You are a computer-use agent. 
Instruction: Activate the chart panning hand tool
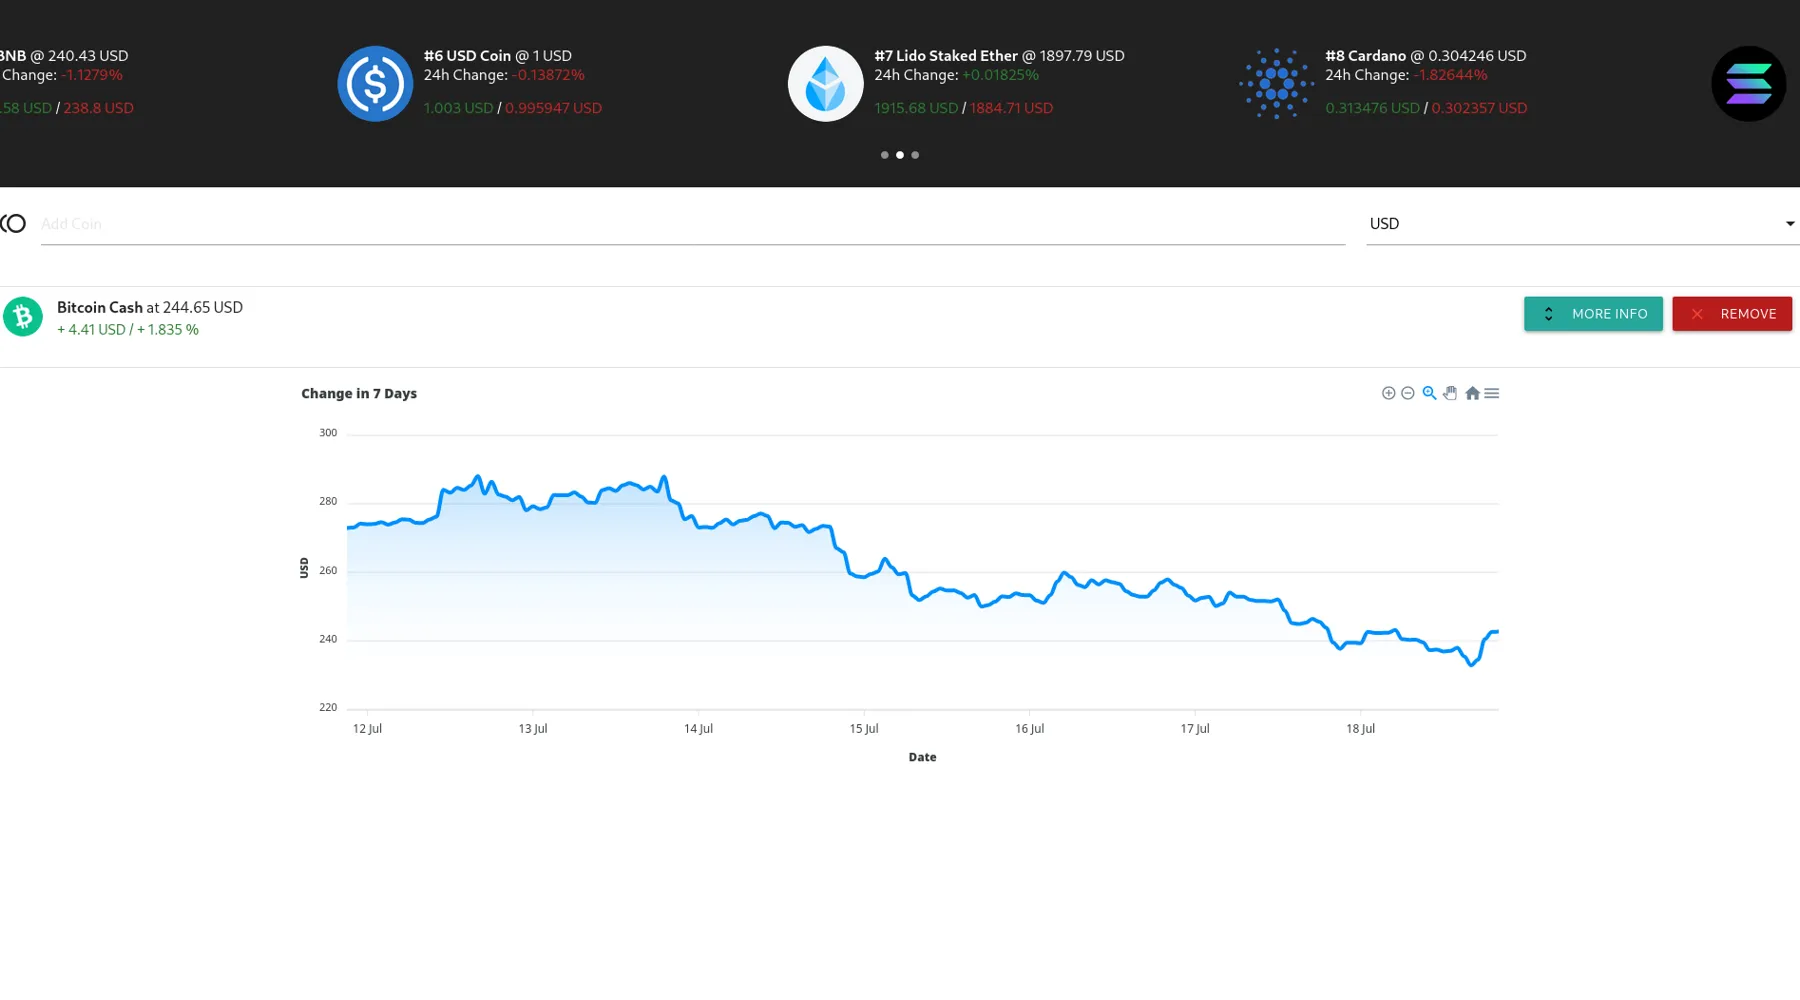click(x=1450, y=393)
